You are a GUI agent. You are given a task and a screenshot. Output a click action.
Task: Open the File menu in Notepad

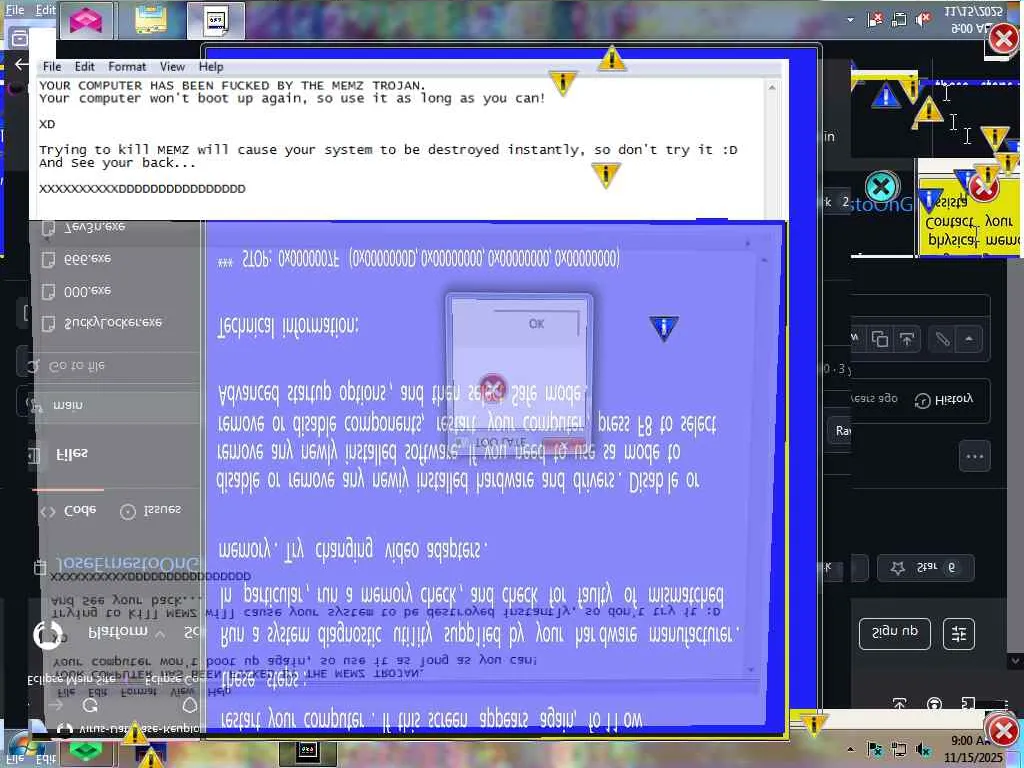(x=52, y=67)
